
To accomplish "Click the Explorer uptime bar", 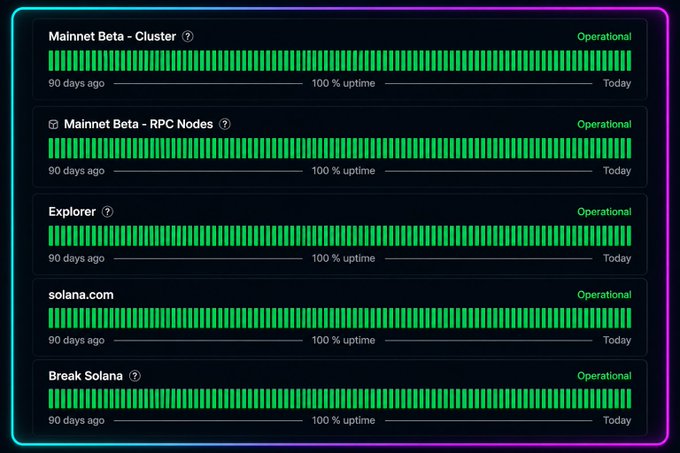I will pyautogui.click(x=340, y=236).
